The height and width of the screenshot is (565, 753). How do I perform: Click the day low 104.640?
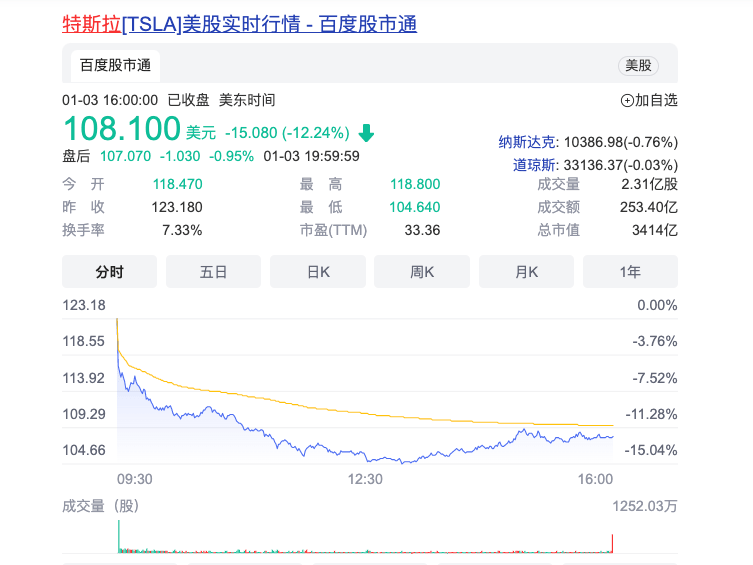[x=414, y=207]
